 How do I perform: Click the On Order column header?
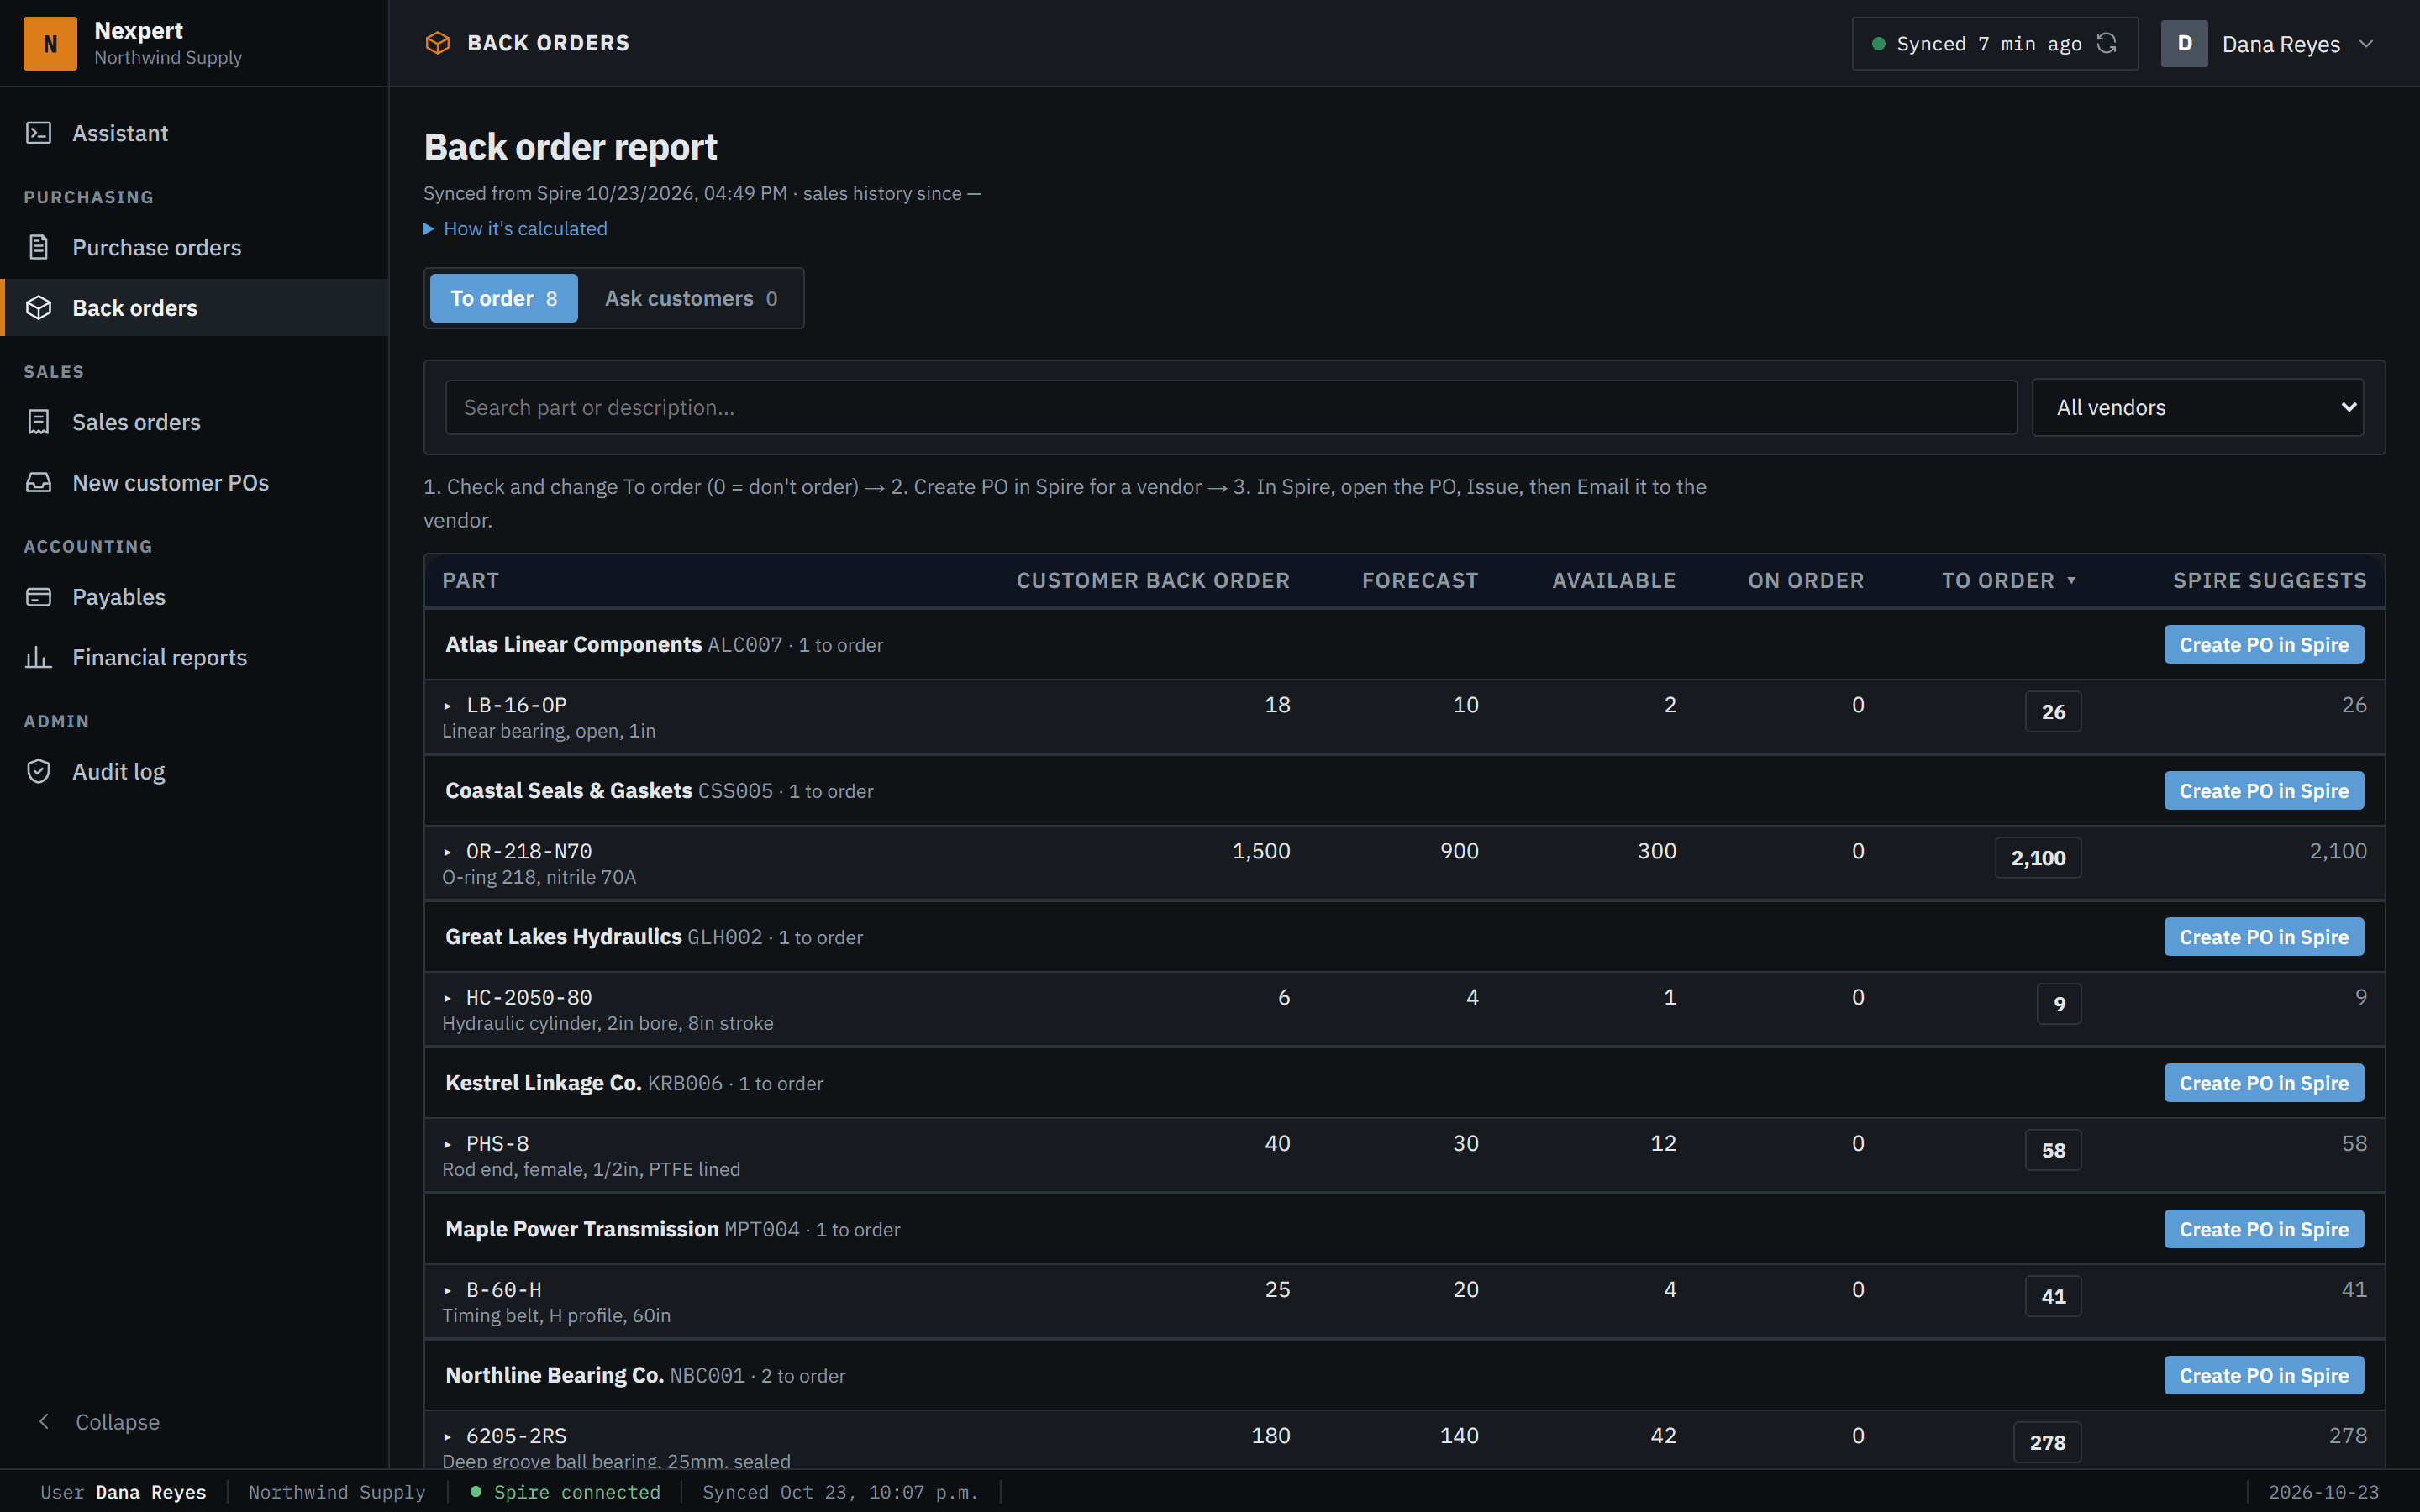(1806, 580)
